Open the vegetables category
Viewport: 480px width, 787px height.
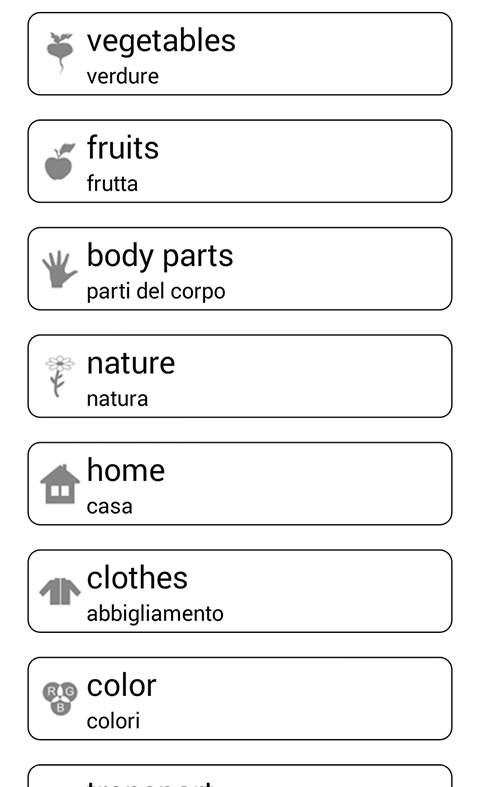240,54
